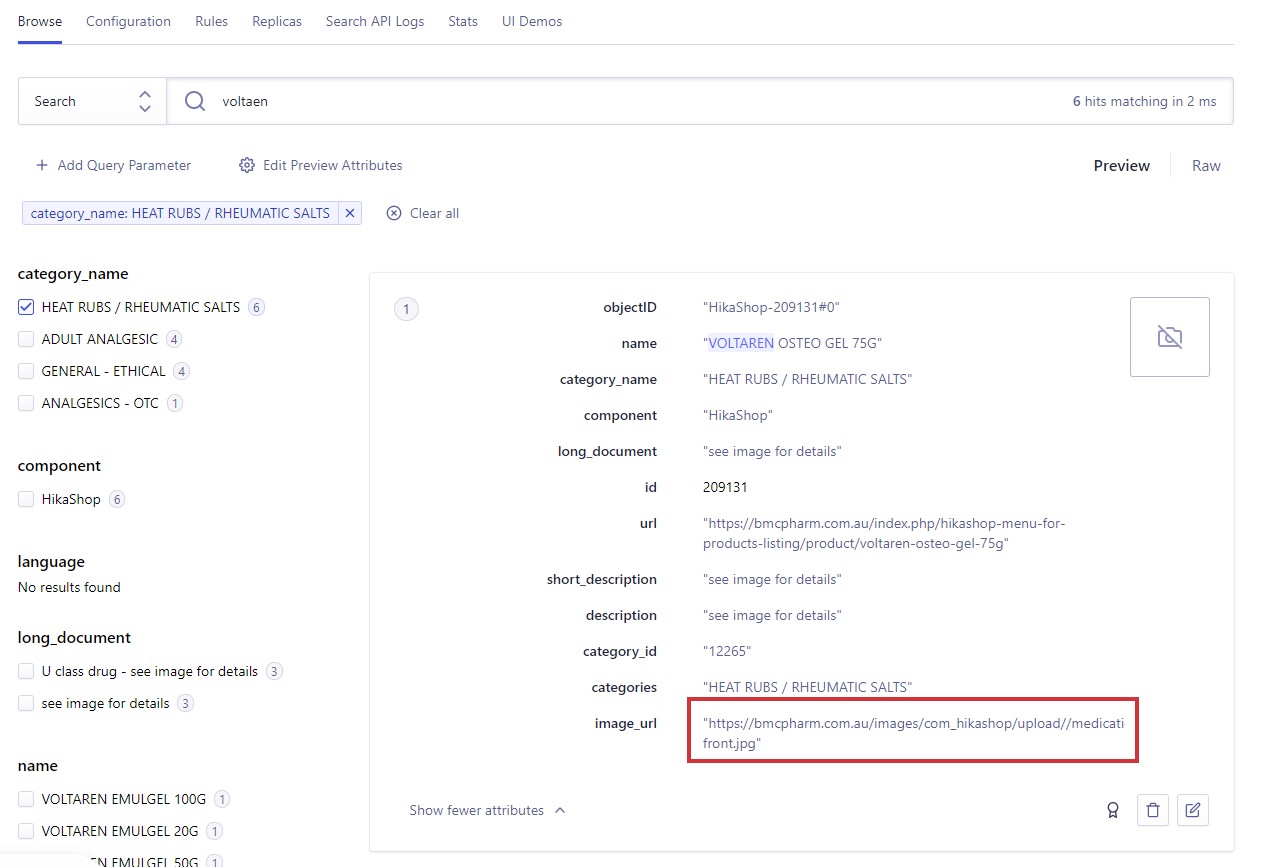Open the Search type dropdown
Screen dimensions: 1264x867
pos(92,101)
